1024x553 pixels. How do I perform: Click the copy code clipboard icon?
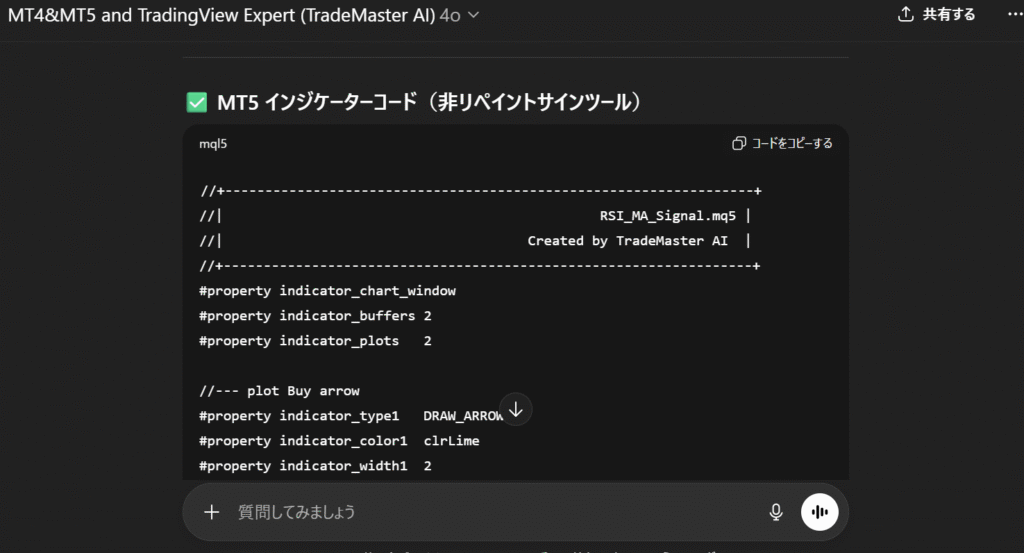click(x=739, y=143)
